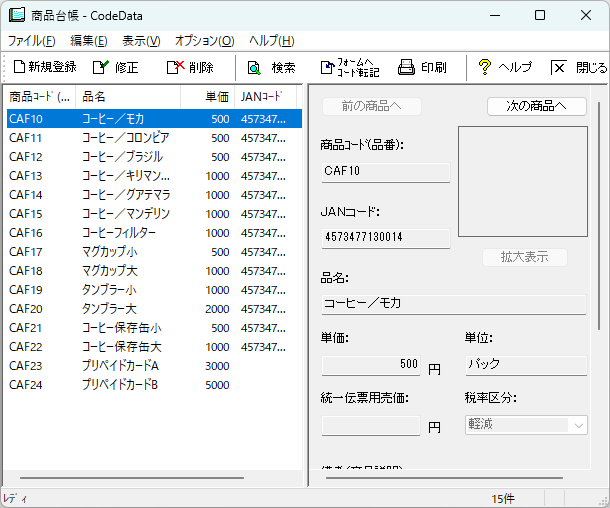Click the 商品コード field containing CAF10
Image resolution: width=610 pixels, height=508 pixels.
[386, 172]
